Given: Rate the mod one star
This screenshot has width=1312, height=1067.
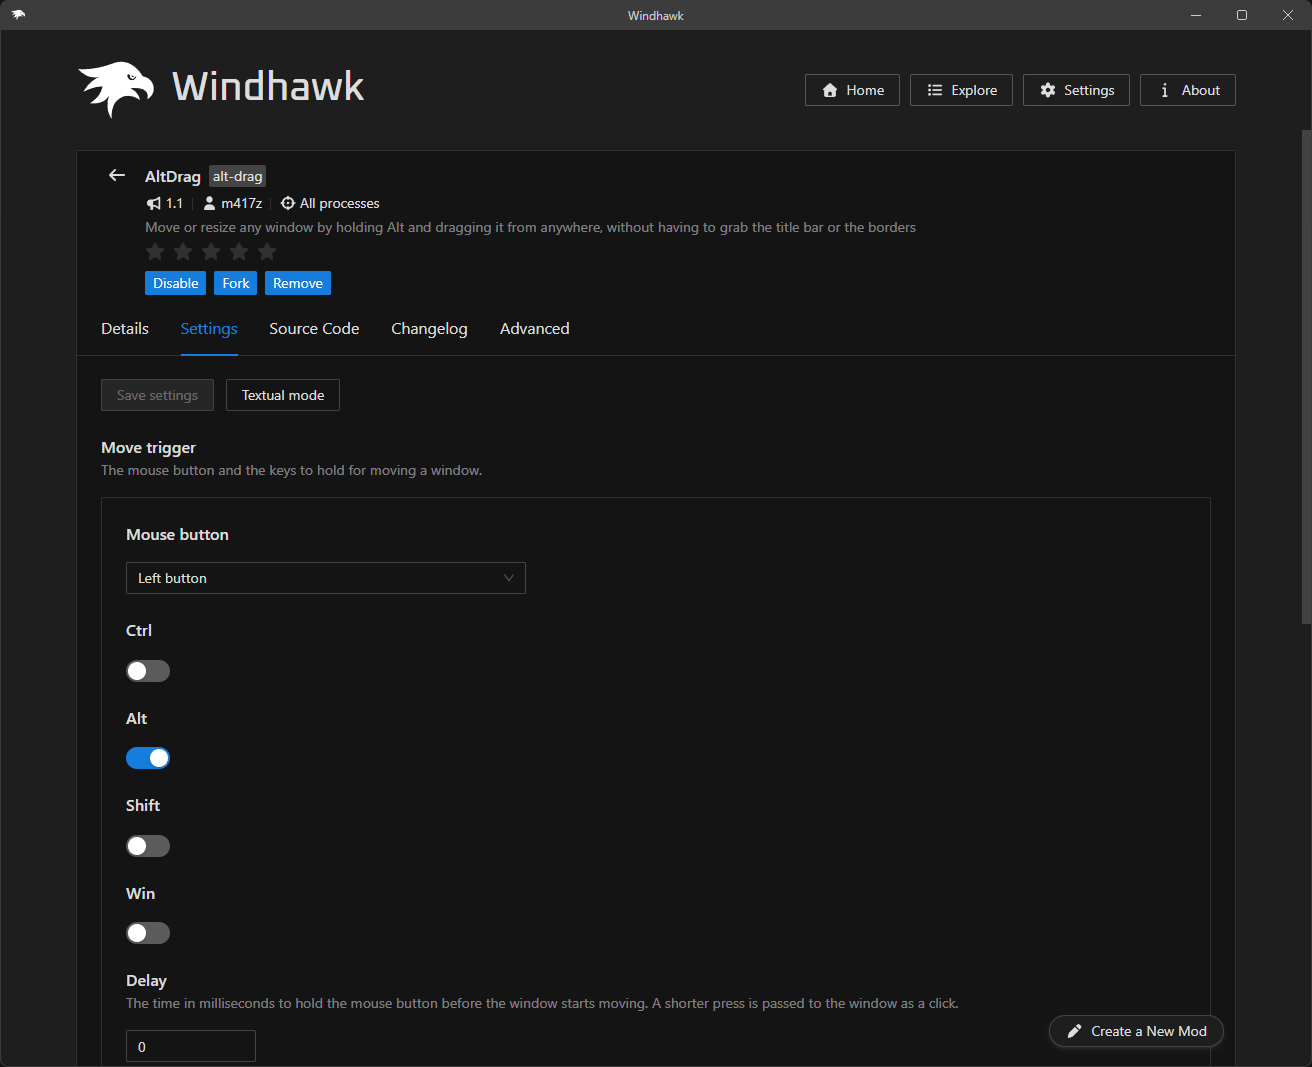Looking at the screenshot, I should pos(155,251).
